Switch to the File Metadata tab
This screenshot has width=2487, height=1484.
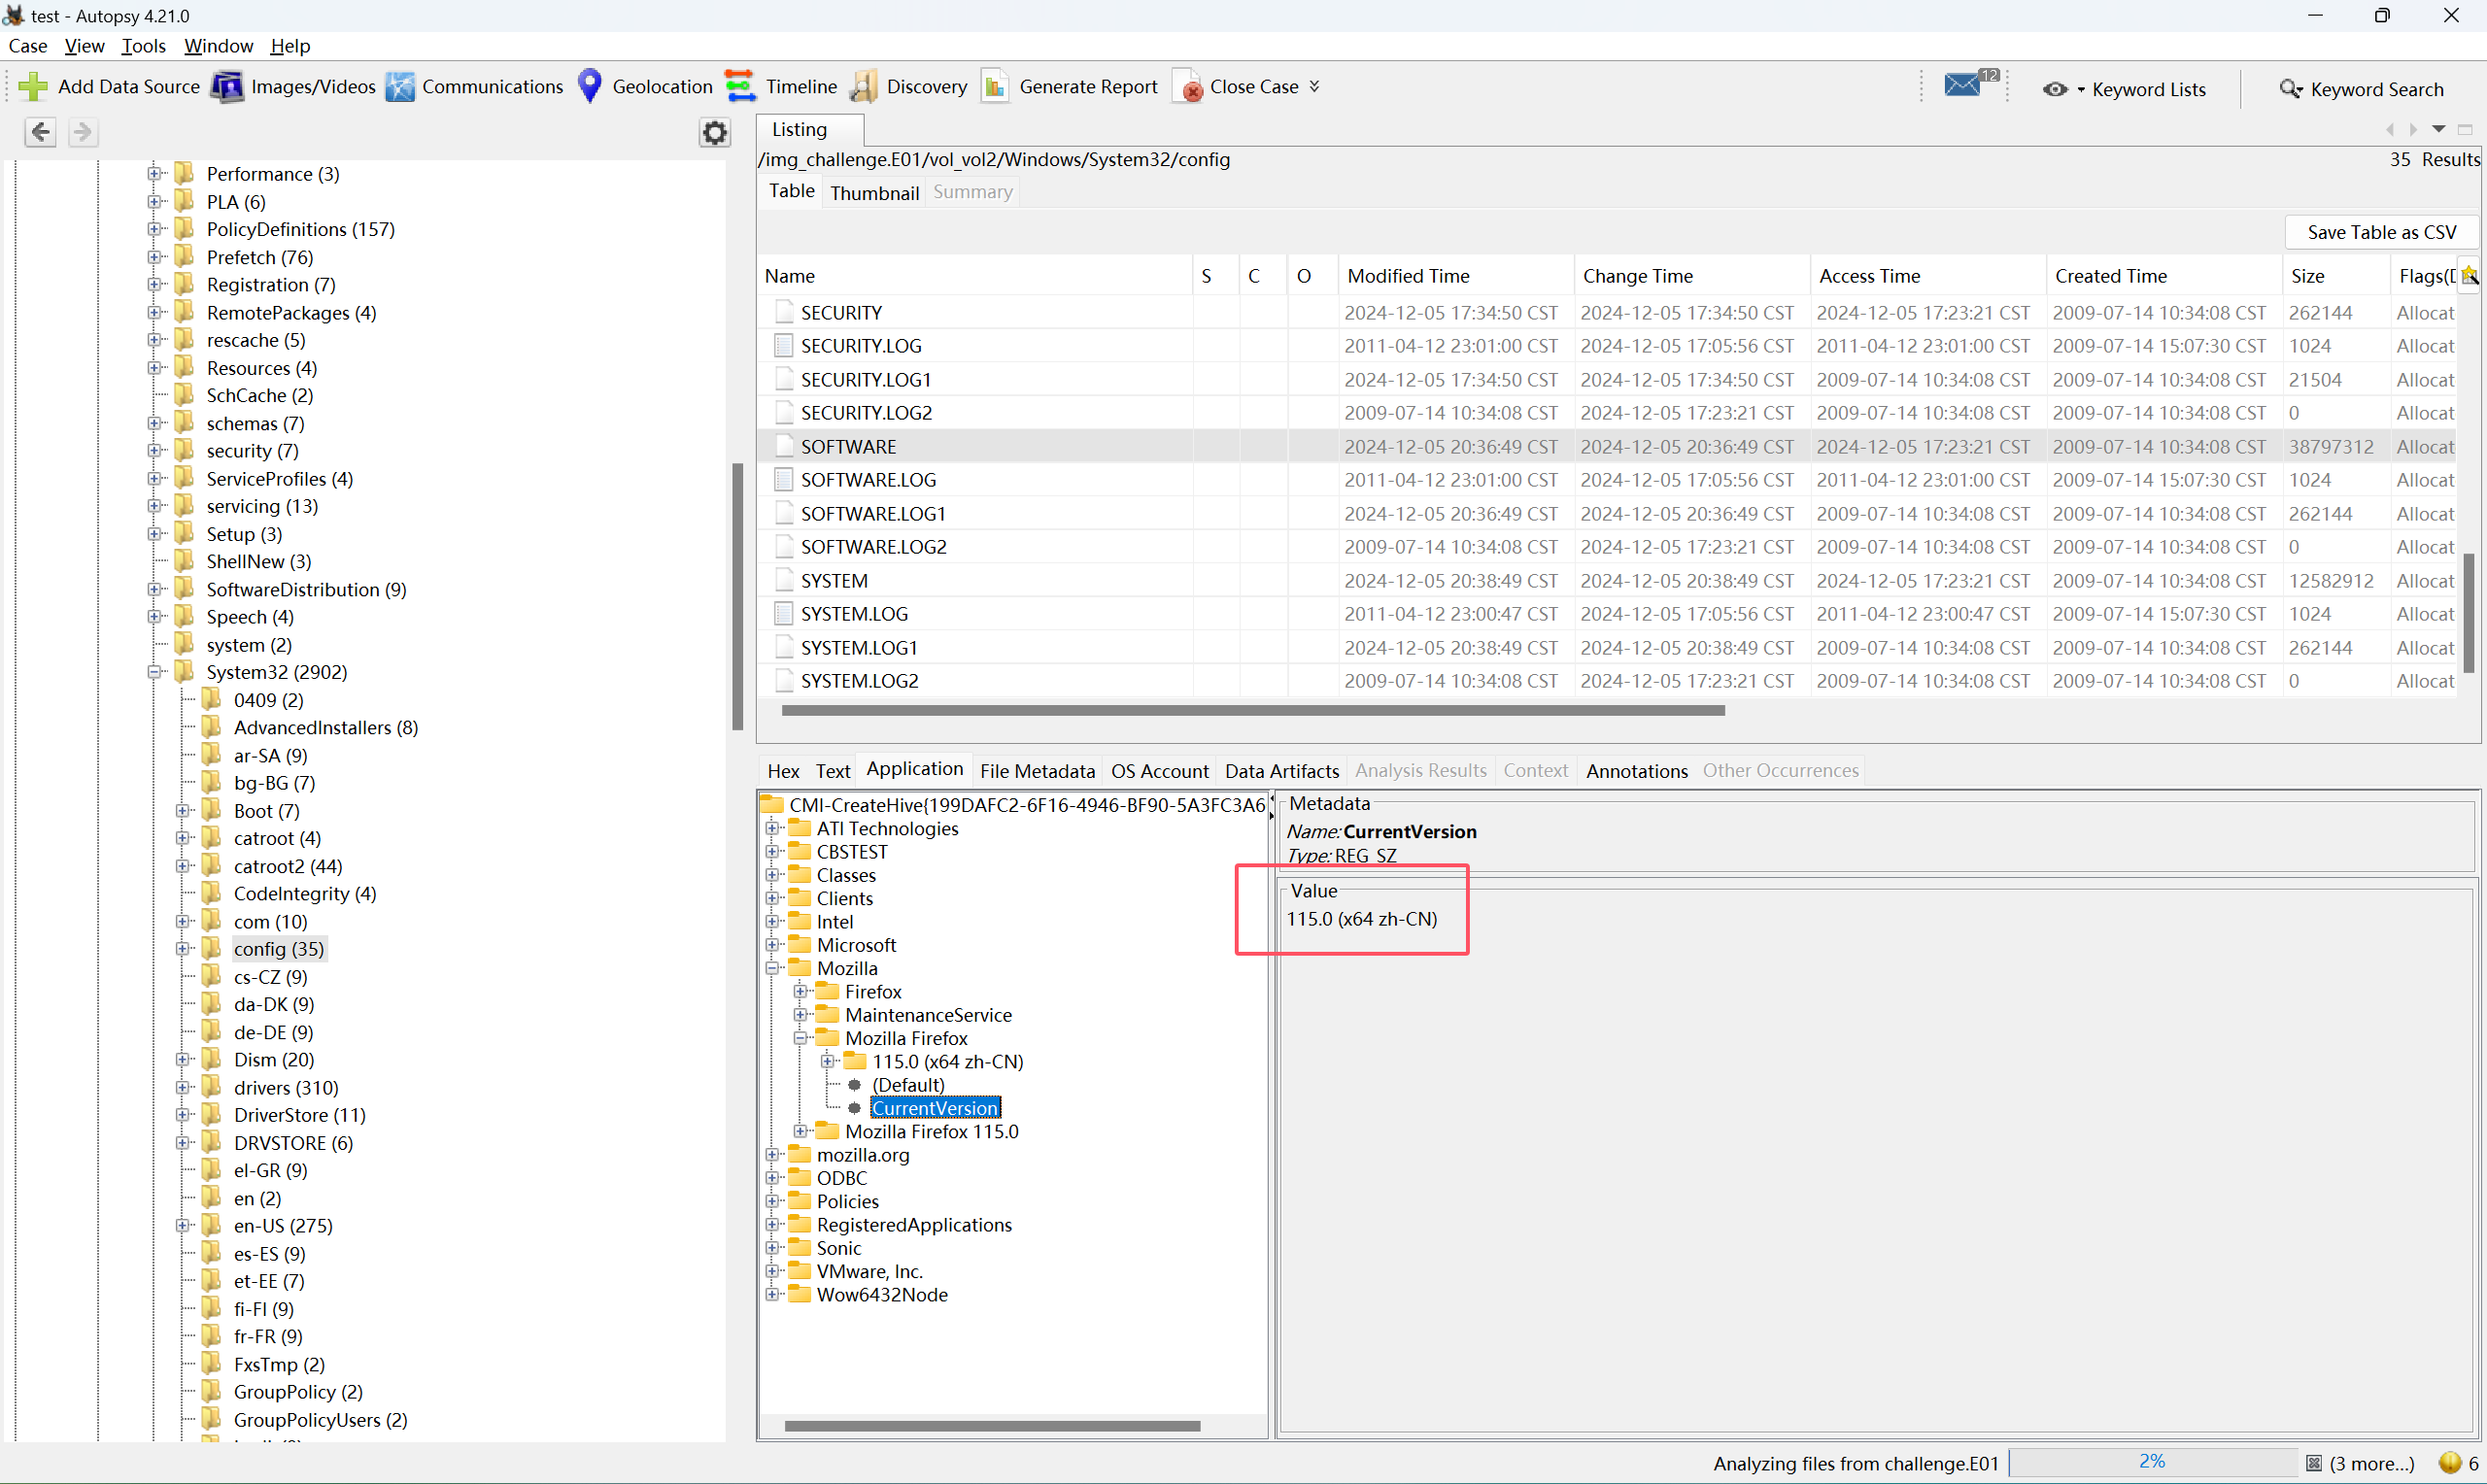click(1037, 771)
